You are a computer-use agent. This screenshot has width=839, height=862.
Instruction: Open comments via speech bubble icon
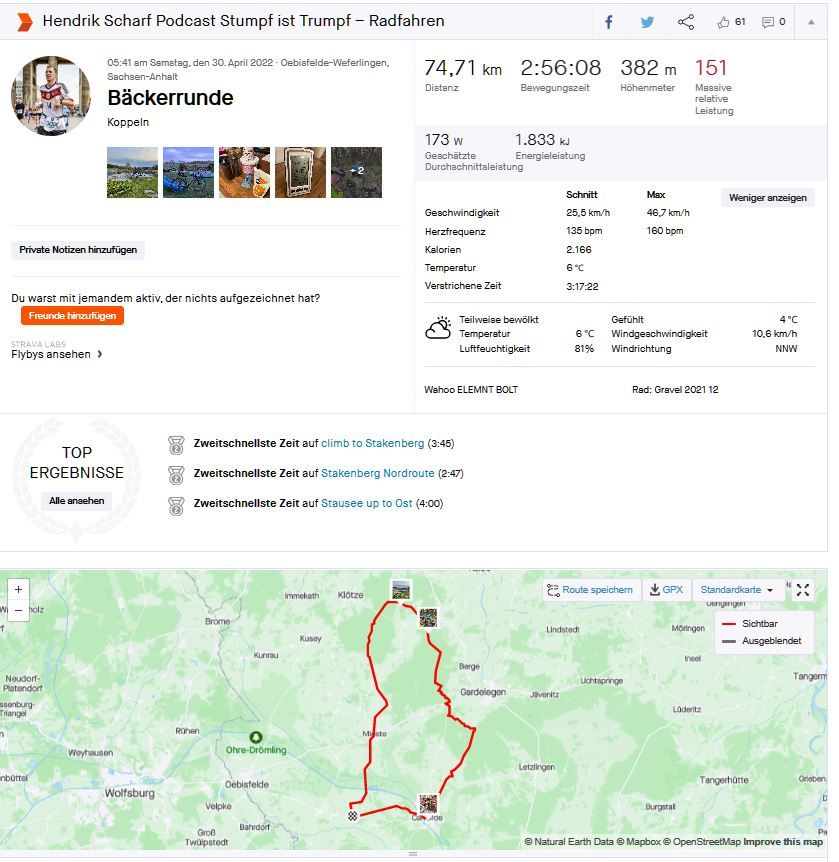tap(768, 22)
